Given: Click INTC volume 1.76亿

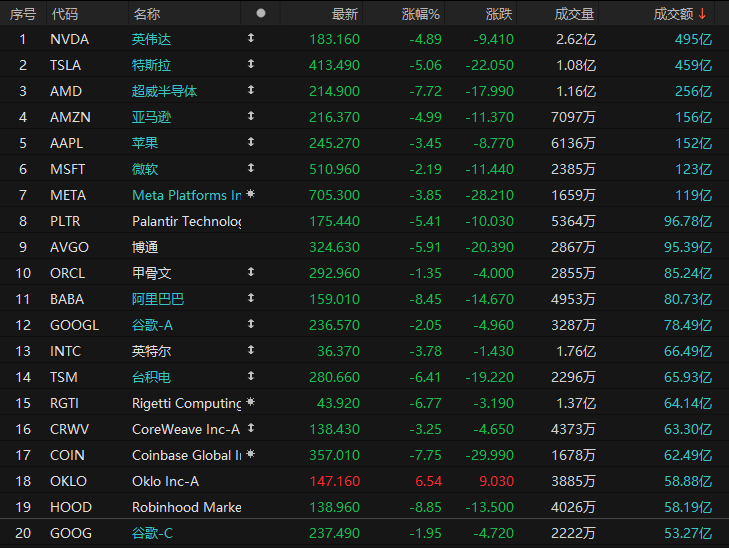Looking at the screenshot, I should [576, 351].
